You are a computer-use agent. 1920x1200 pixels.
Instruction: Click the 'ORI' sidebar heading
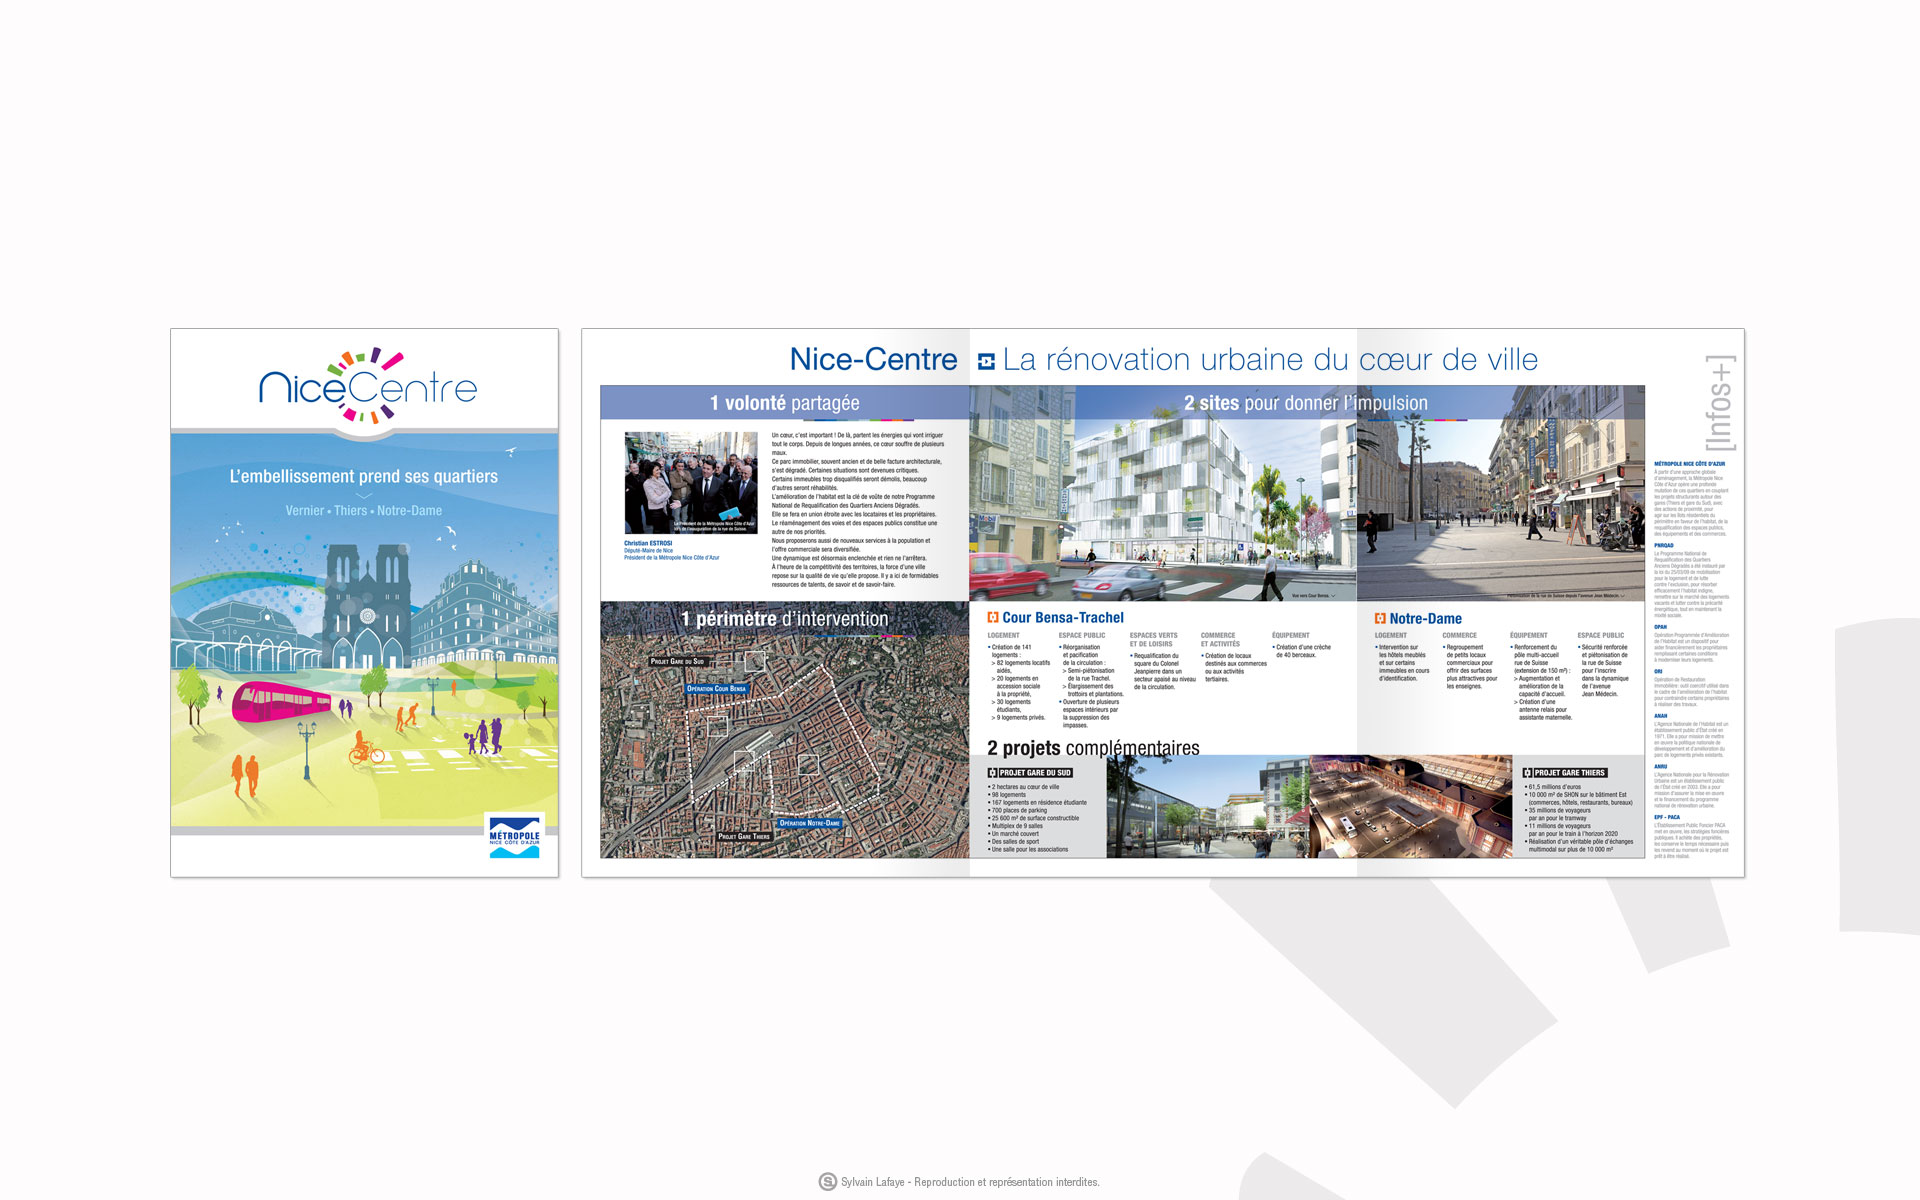[1658, 671]
